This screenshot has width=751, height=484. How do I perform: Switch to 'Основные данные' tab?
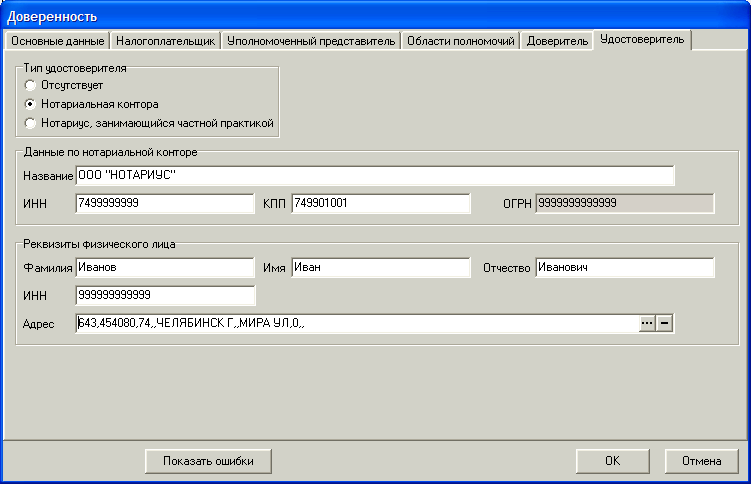pyautogui.click(x=57, y=41)
